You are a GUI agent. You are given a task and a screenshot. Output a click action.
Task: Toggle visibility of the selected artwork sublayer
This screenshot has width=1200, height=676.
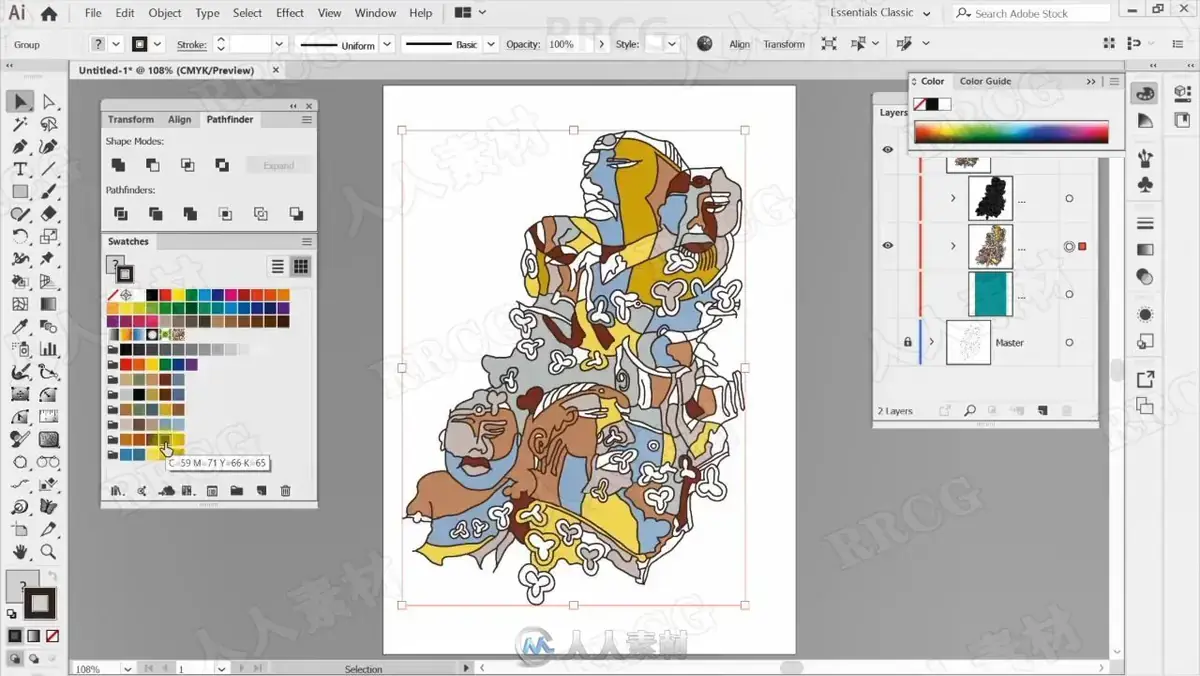click(887, 246)
